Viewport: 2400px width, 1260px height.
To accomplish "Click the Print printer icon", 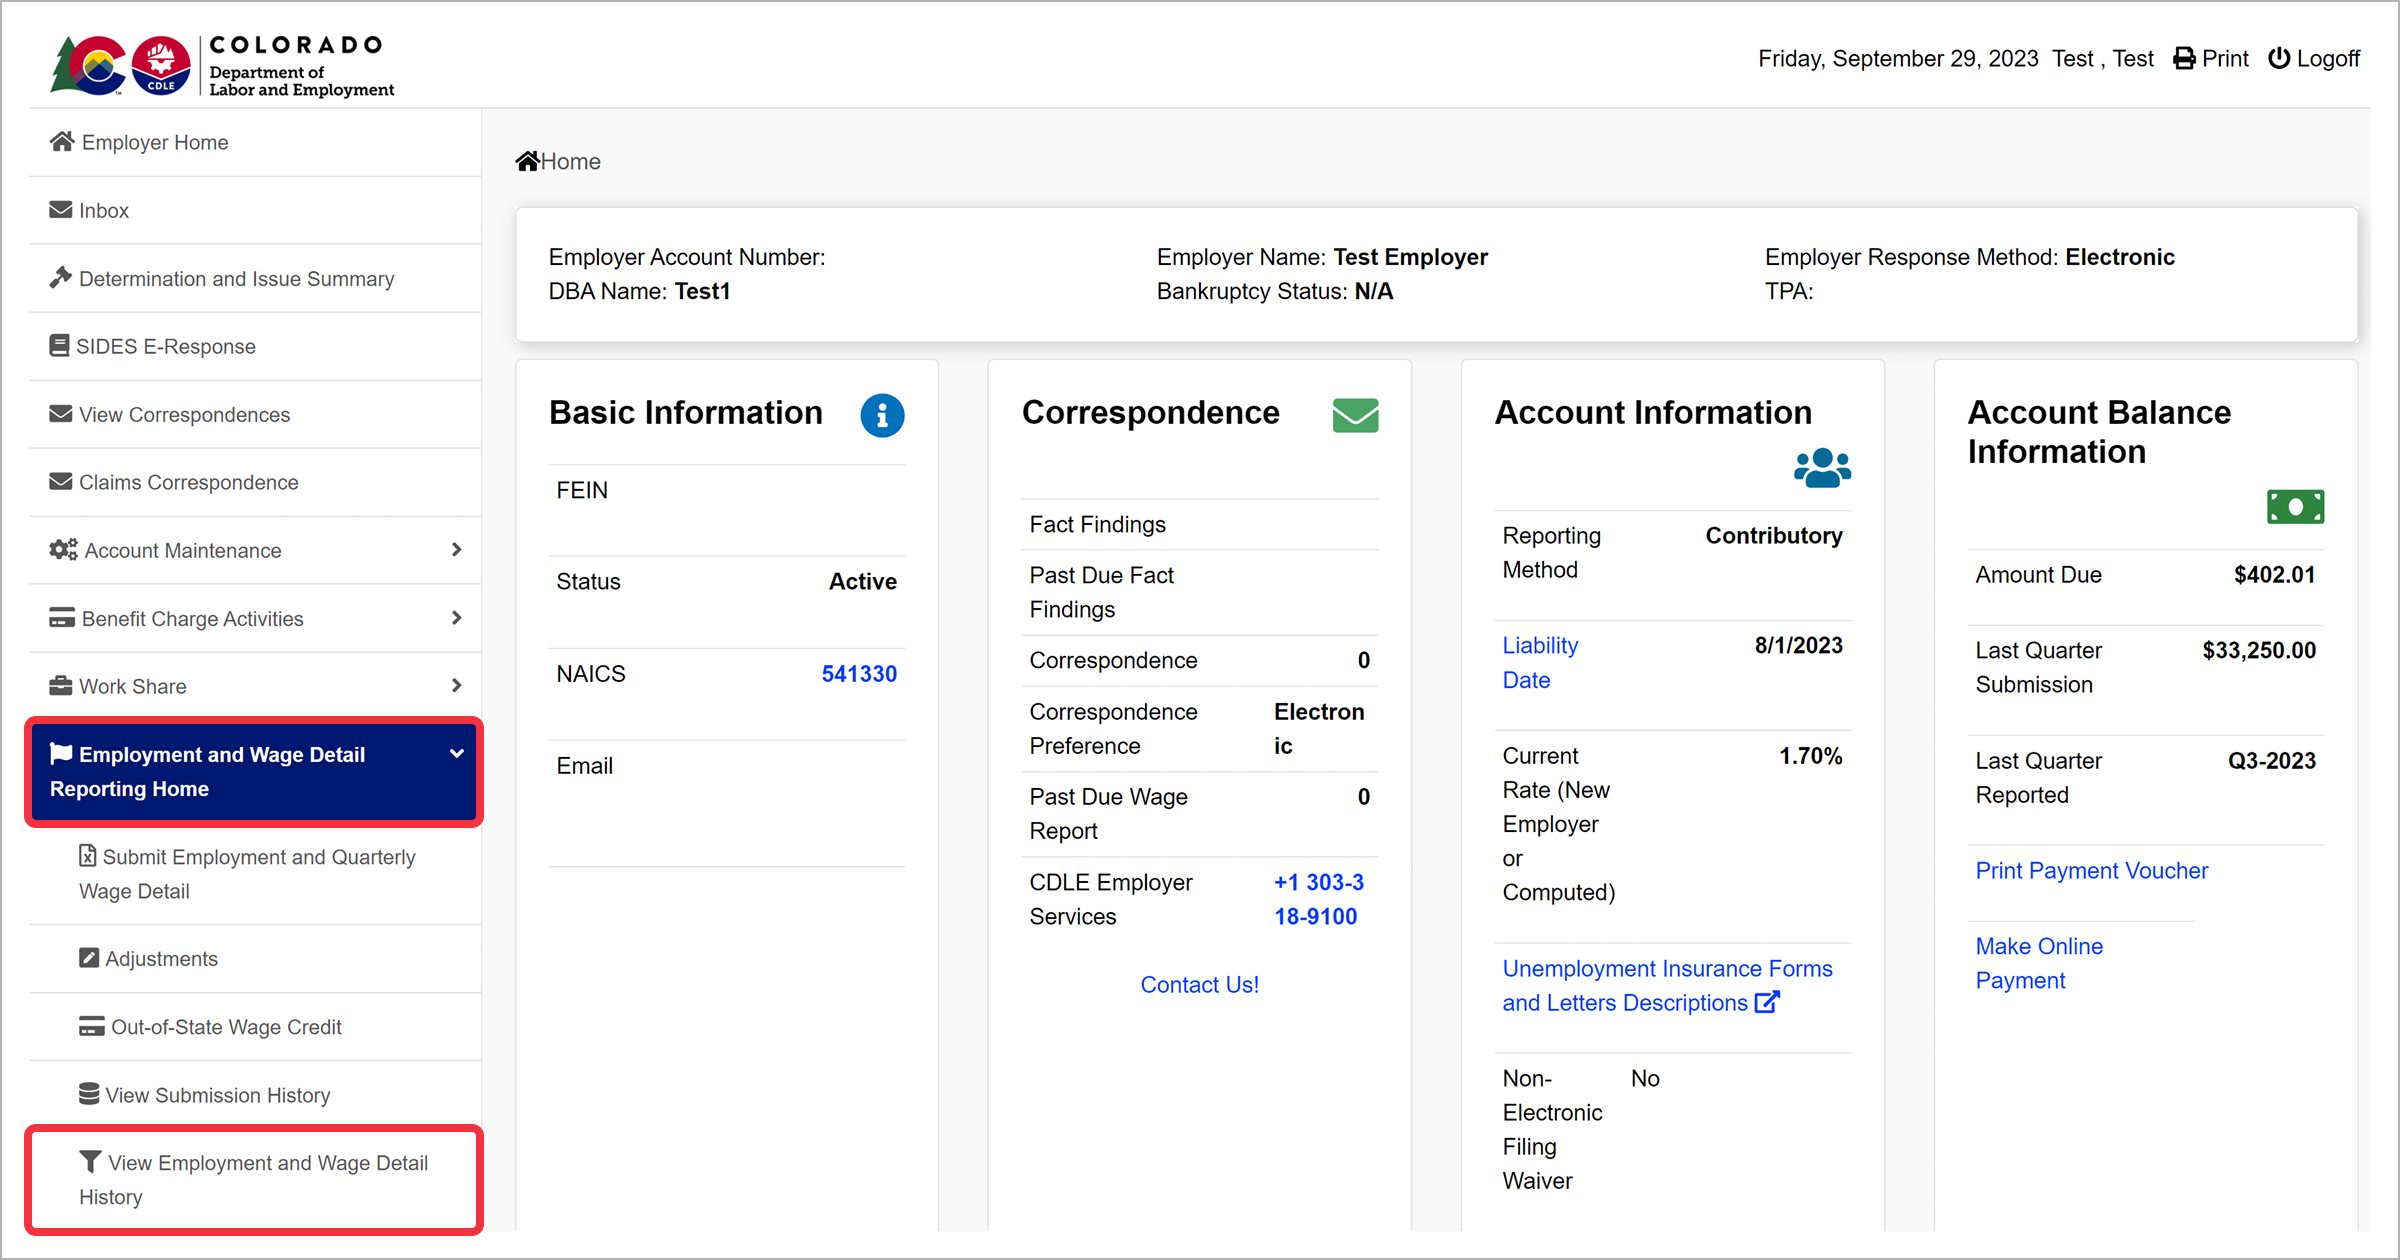I will coord(2184,59).
